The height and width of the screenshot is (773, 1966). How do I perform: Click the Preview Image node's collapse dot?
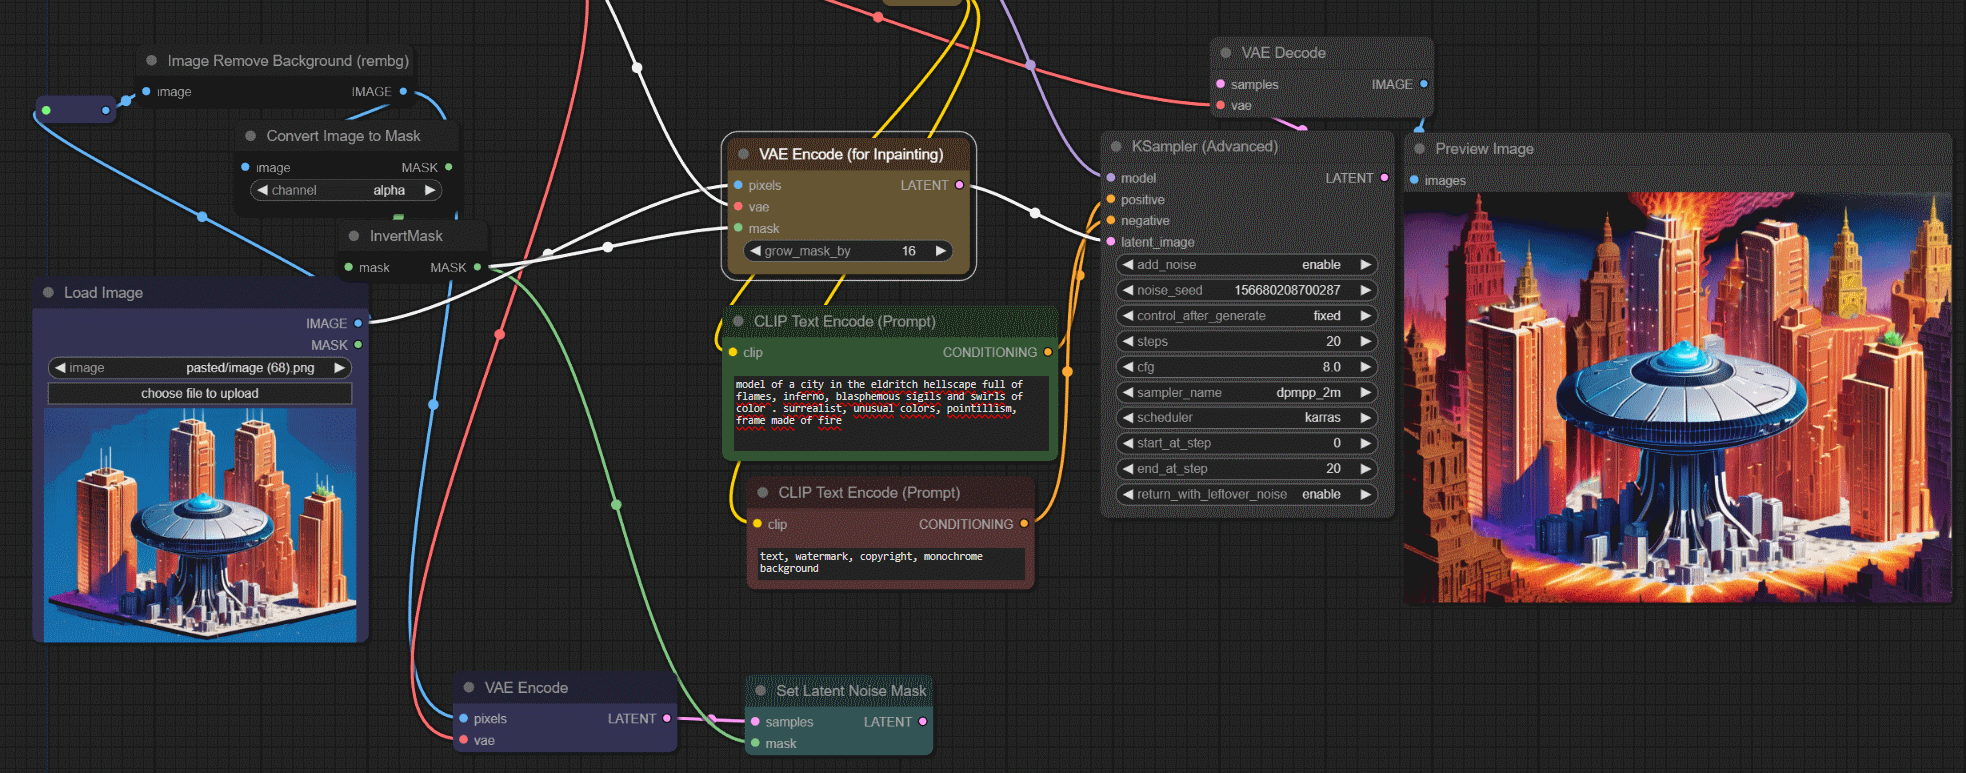click(x=1419, y=149)
